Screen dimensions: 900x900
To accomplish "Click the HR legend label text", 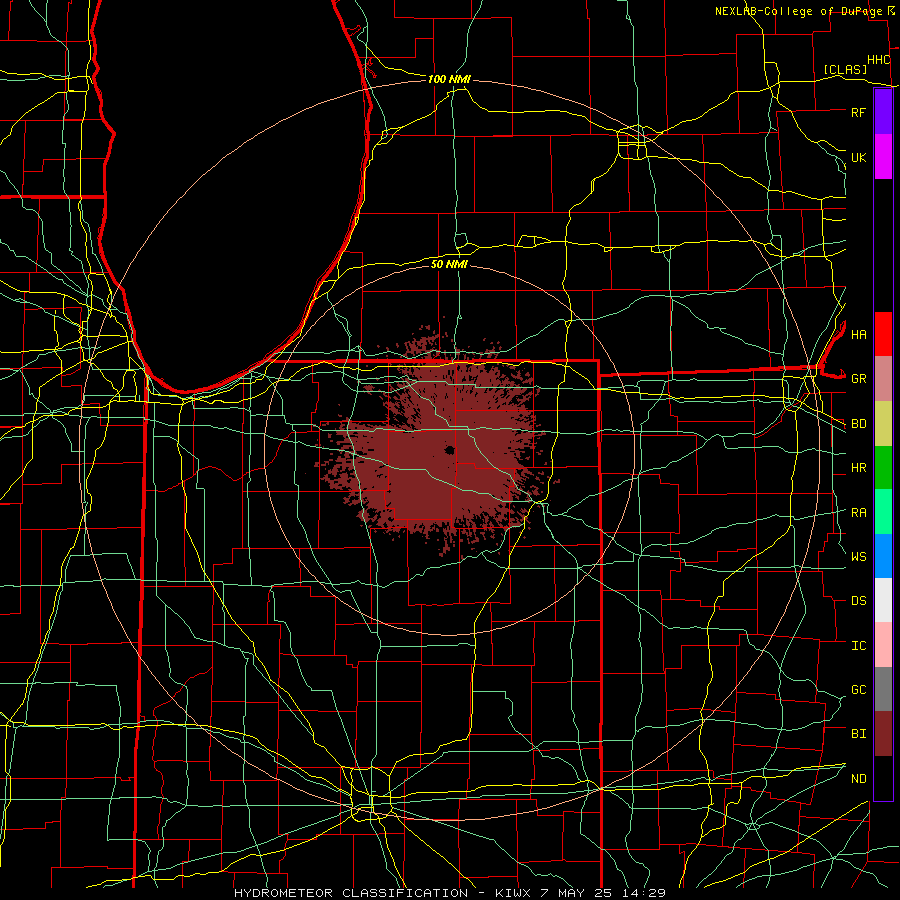I will coord(859,468).
